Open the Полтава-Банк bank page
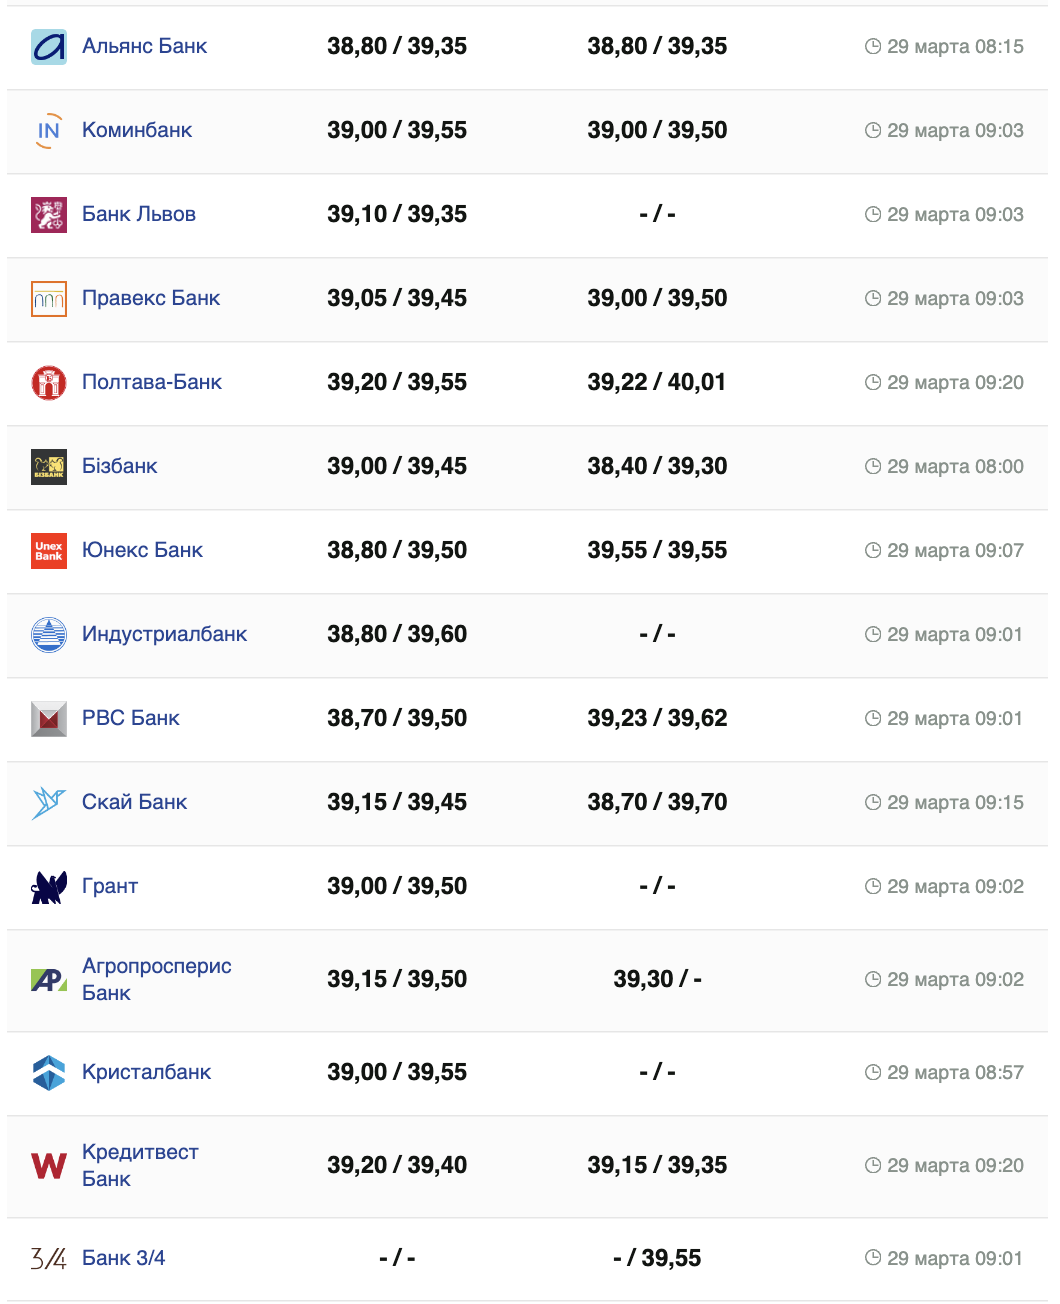The image size is (1060, 1304). click(x=151, y=382)
